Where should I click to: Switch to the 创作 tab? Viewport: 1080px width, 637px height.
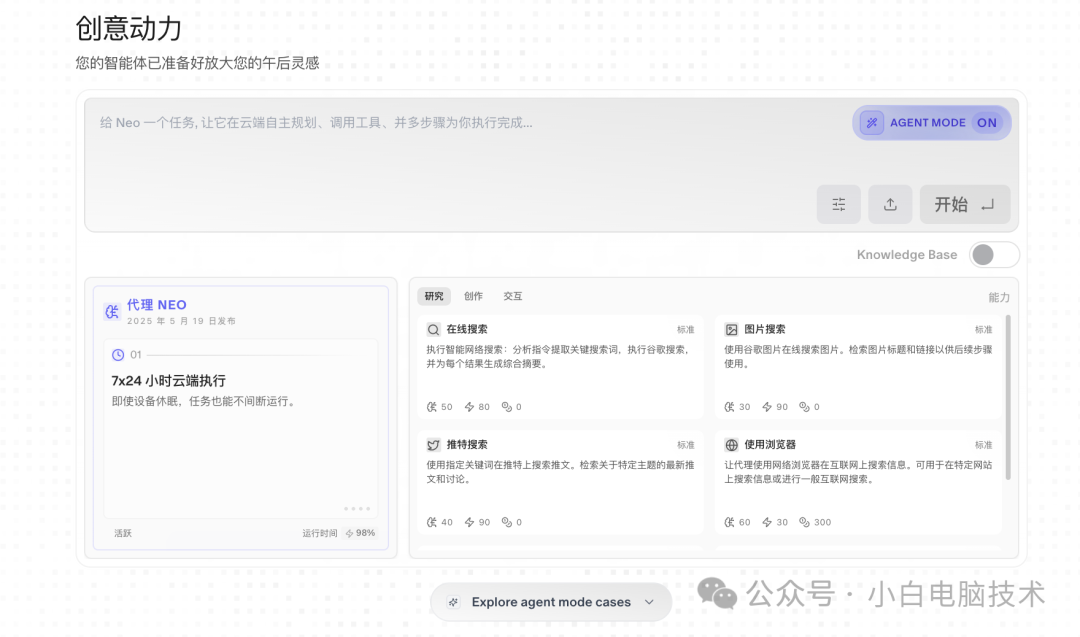click(x=473, y=296)
